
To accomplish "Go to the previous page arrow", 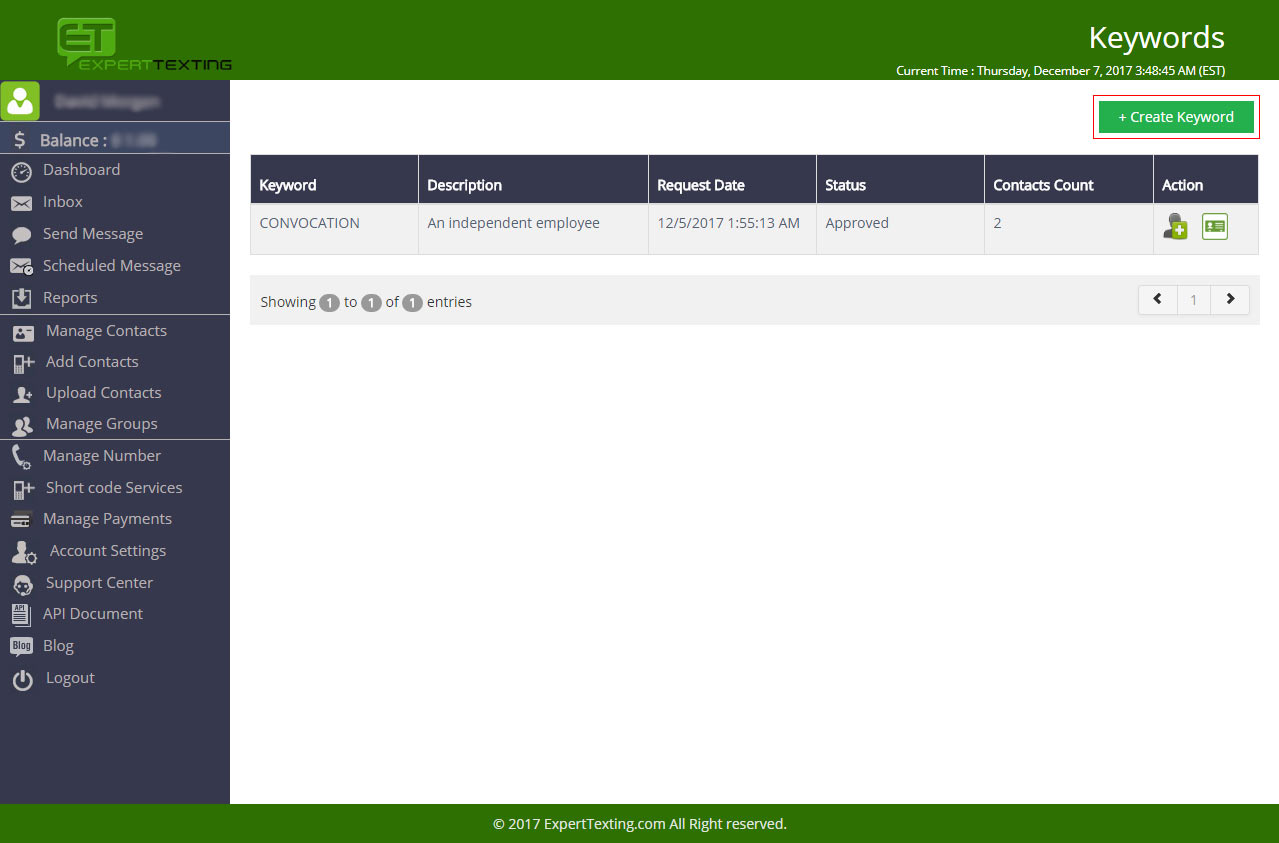I will point(1158,300).
